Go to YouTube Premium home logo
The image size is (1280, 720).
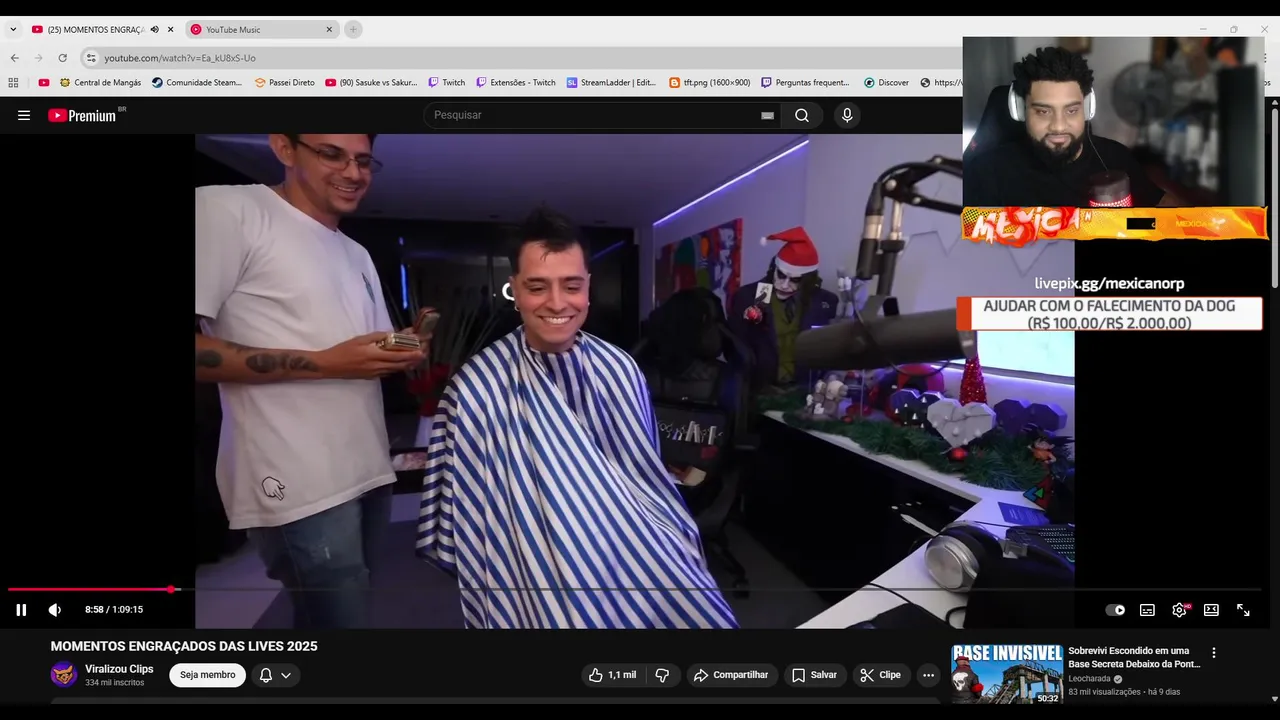click(x=82, y=115)
